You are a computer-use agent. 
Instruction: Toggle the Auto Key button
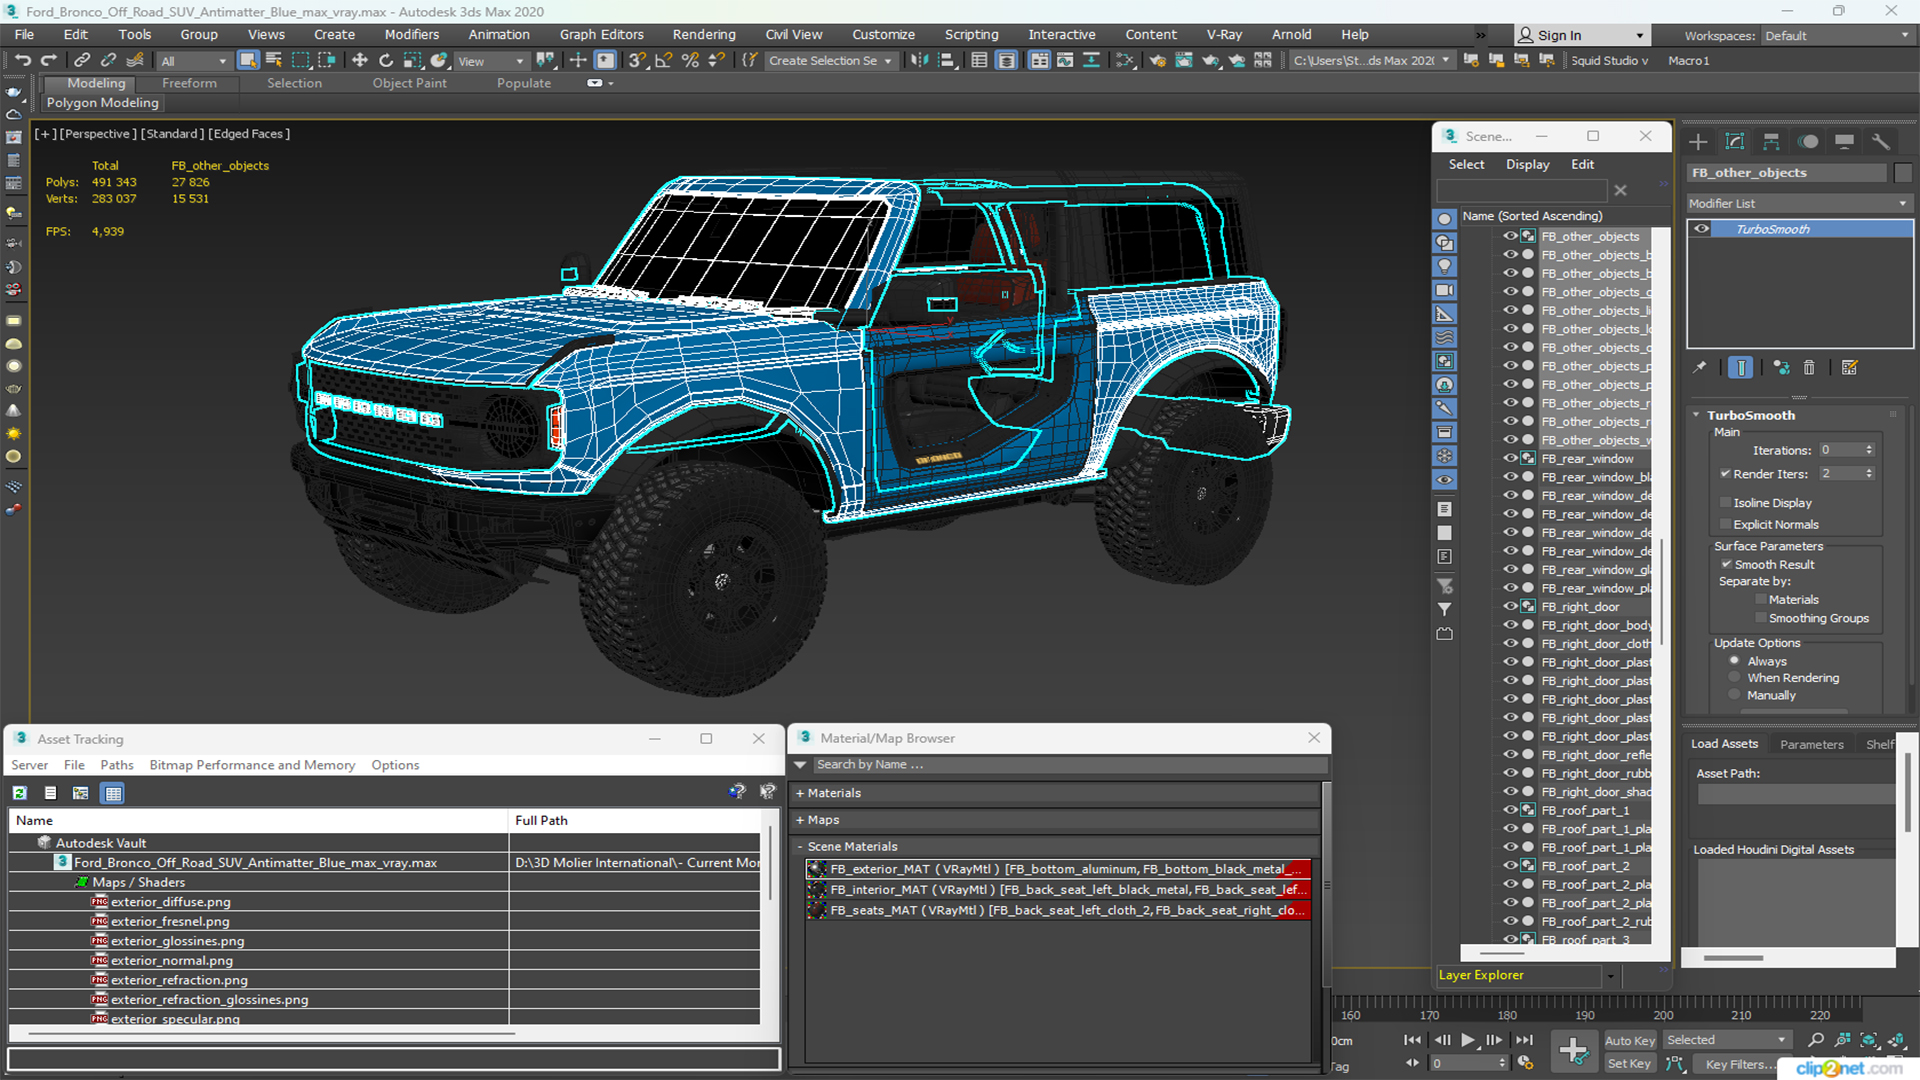1630,1041
